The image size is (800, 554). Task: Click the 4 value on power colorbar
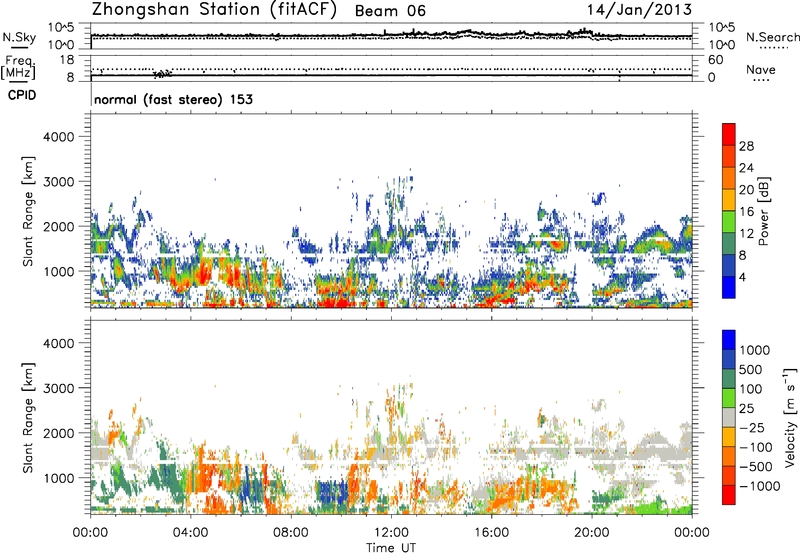coord(742,277)
